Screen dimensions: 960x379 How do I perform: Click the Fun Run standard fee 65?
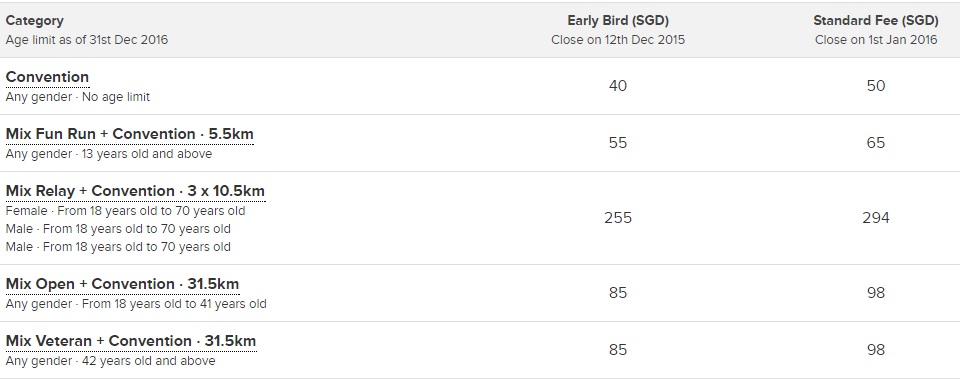876,143
